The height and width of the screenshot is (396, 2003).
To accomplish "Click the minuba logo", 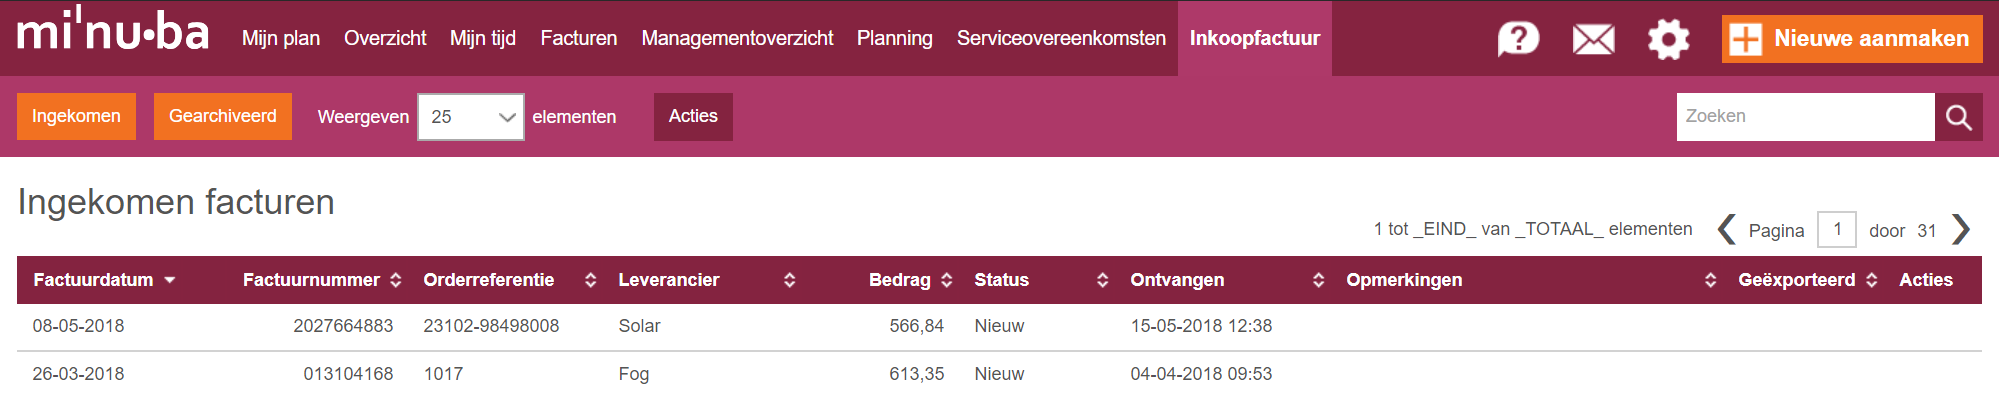I will [113, 30].
